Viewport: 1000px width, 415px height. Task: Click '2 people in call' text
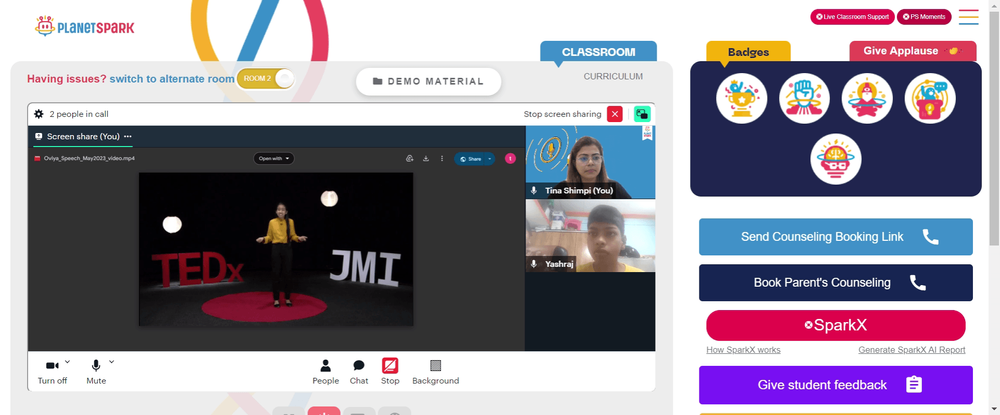tap(79, 114)
